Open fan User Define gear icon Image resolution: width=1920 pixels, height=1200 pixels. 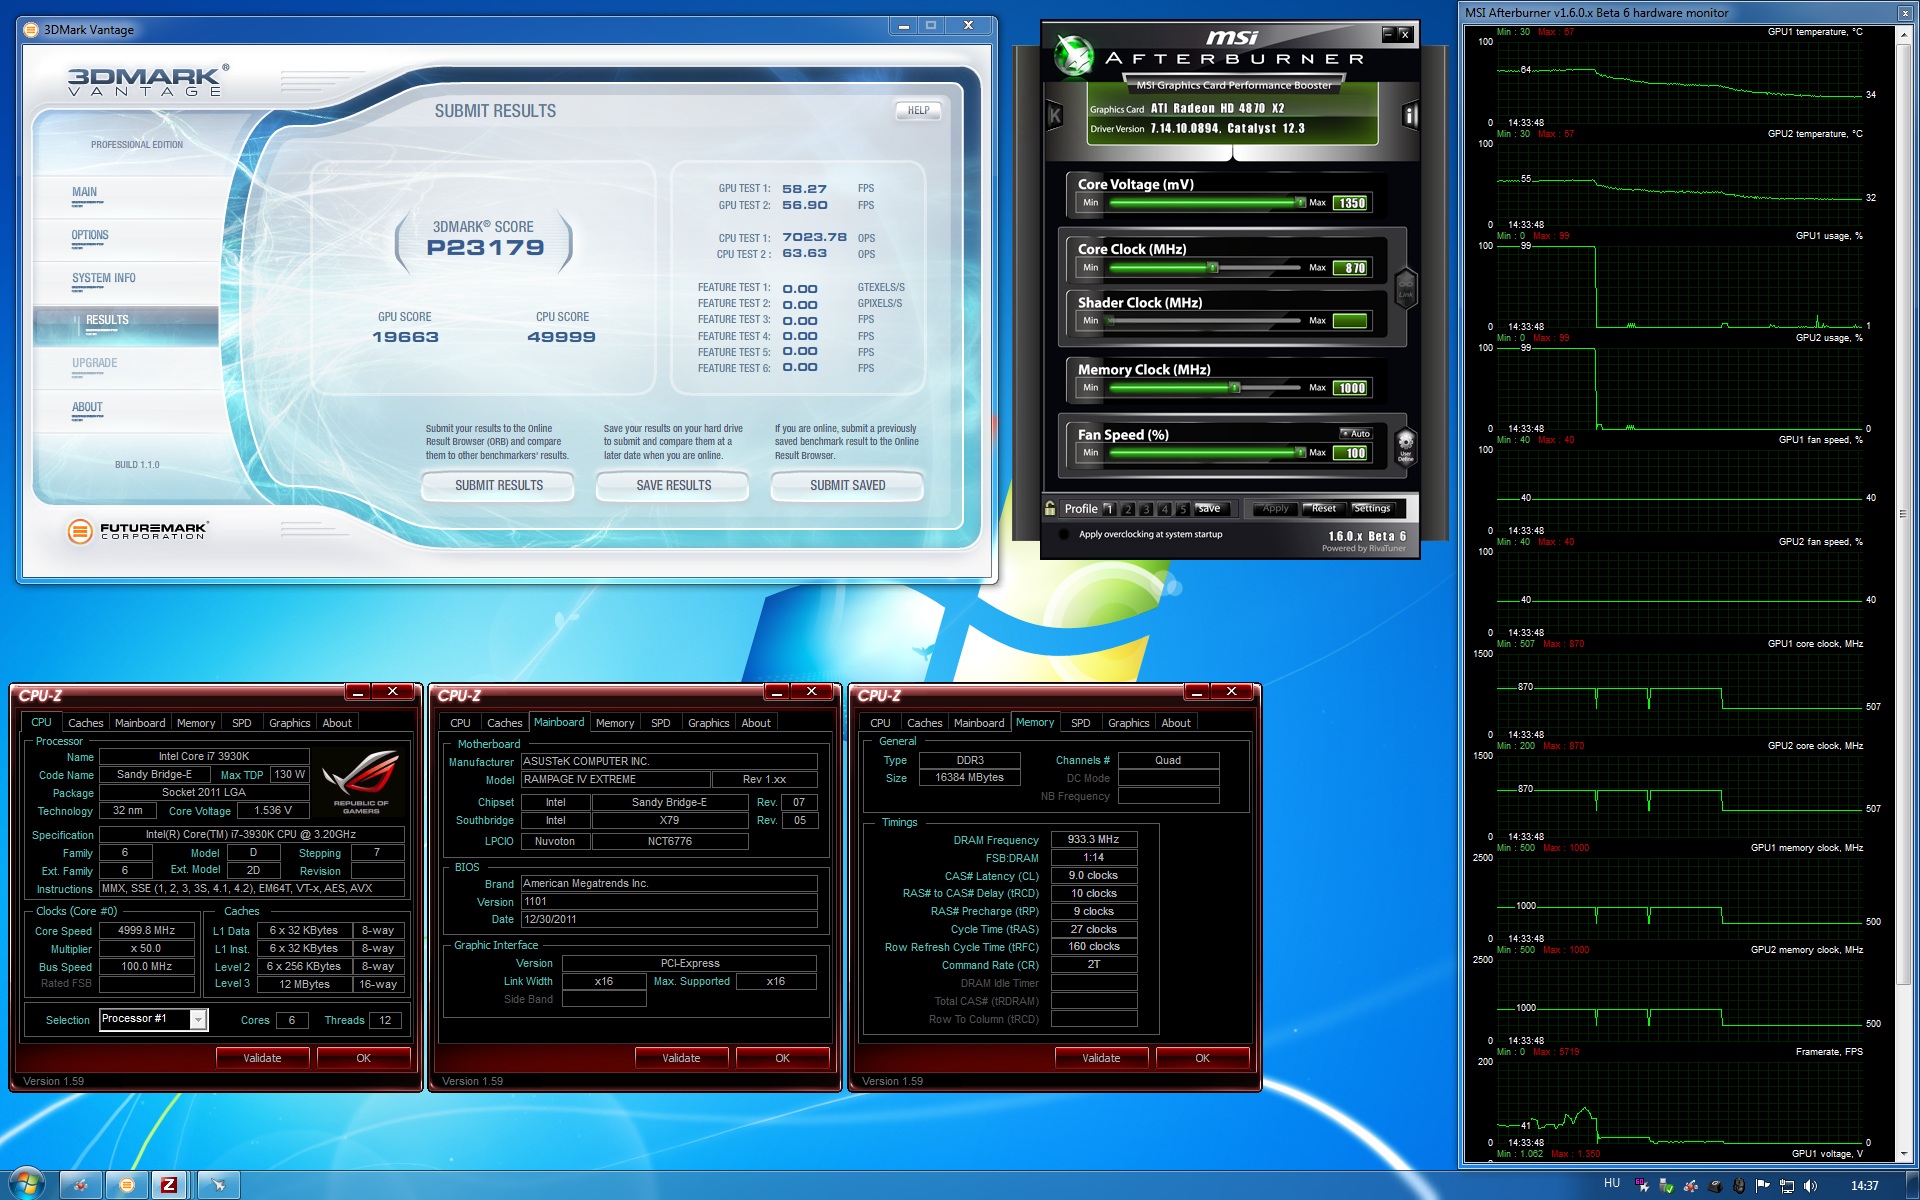[1405, 444]
